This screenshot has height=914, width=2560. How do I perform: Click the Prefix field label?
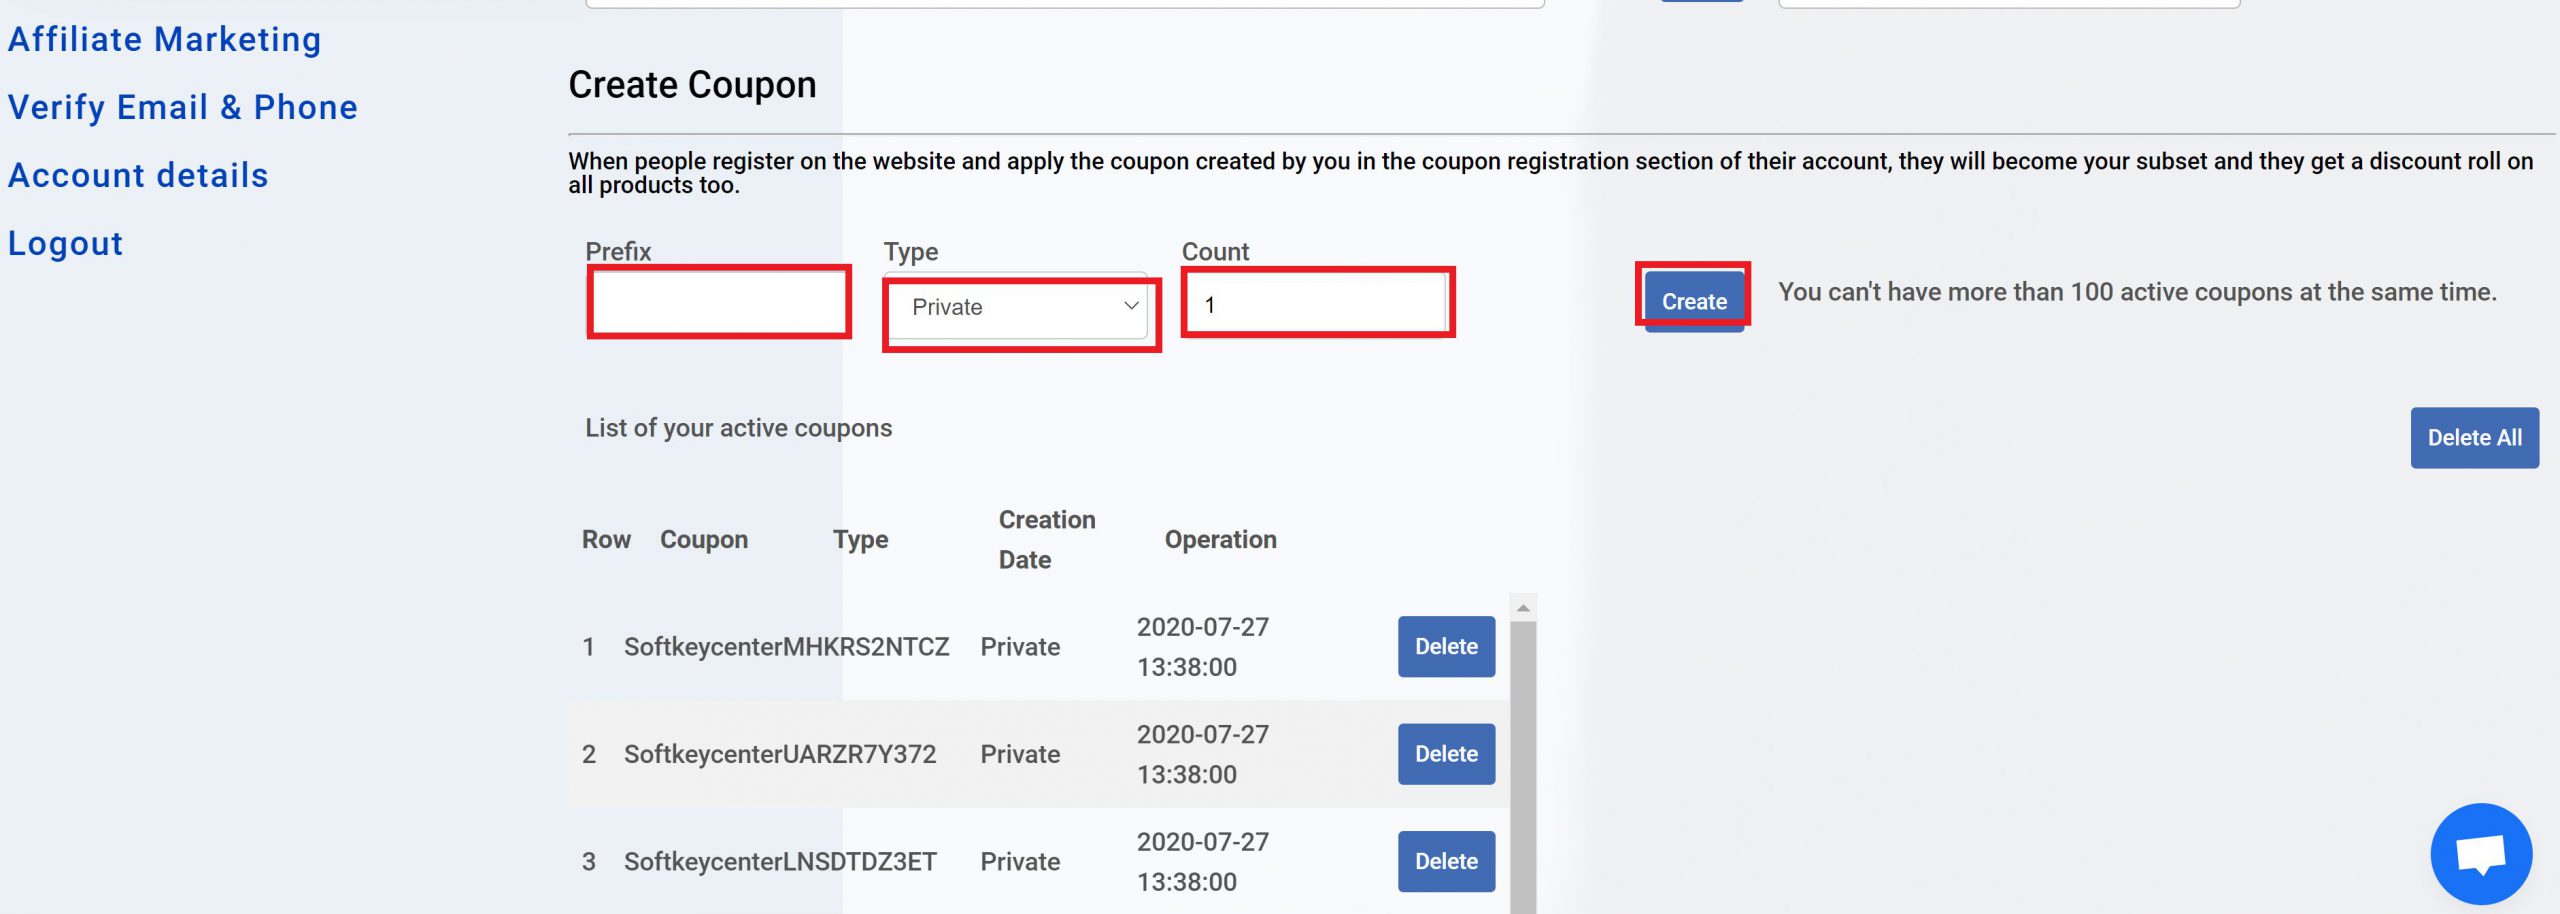click(618, 252)
